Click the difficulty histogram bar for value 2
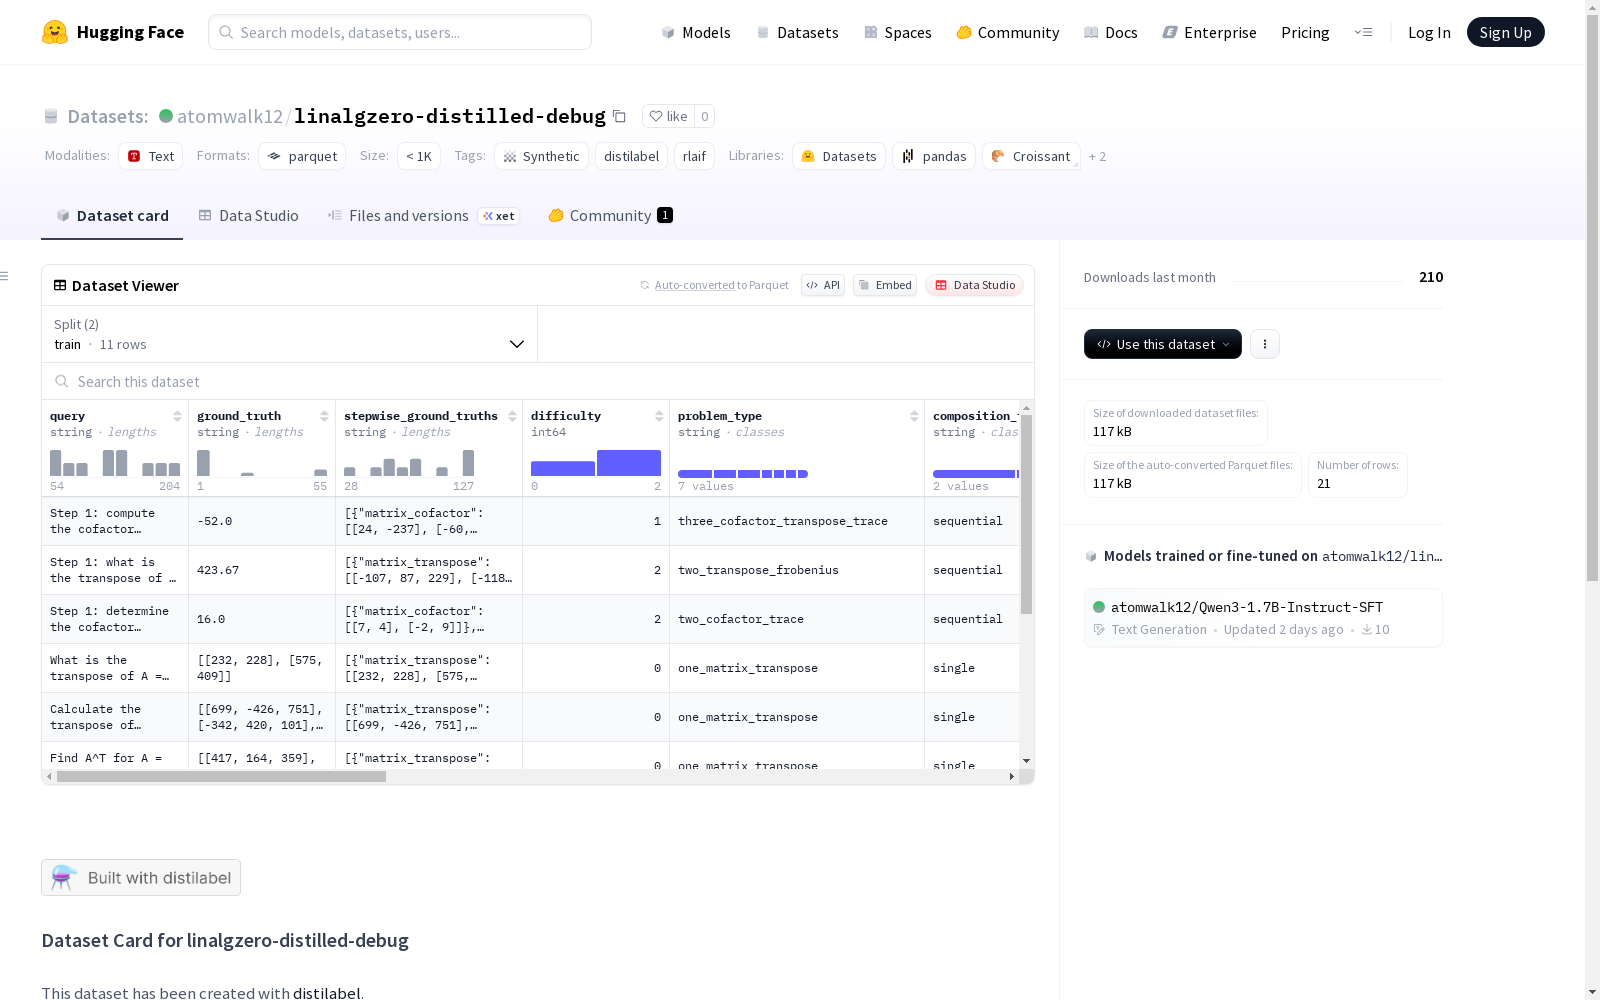This screenshot has width=1600, height=1000. 629,463
